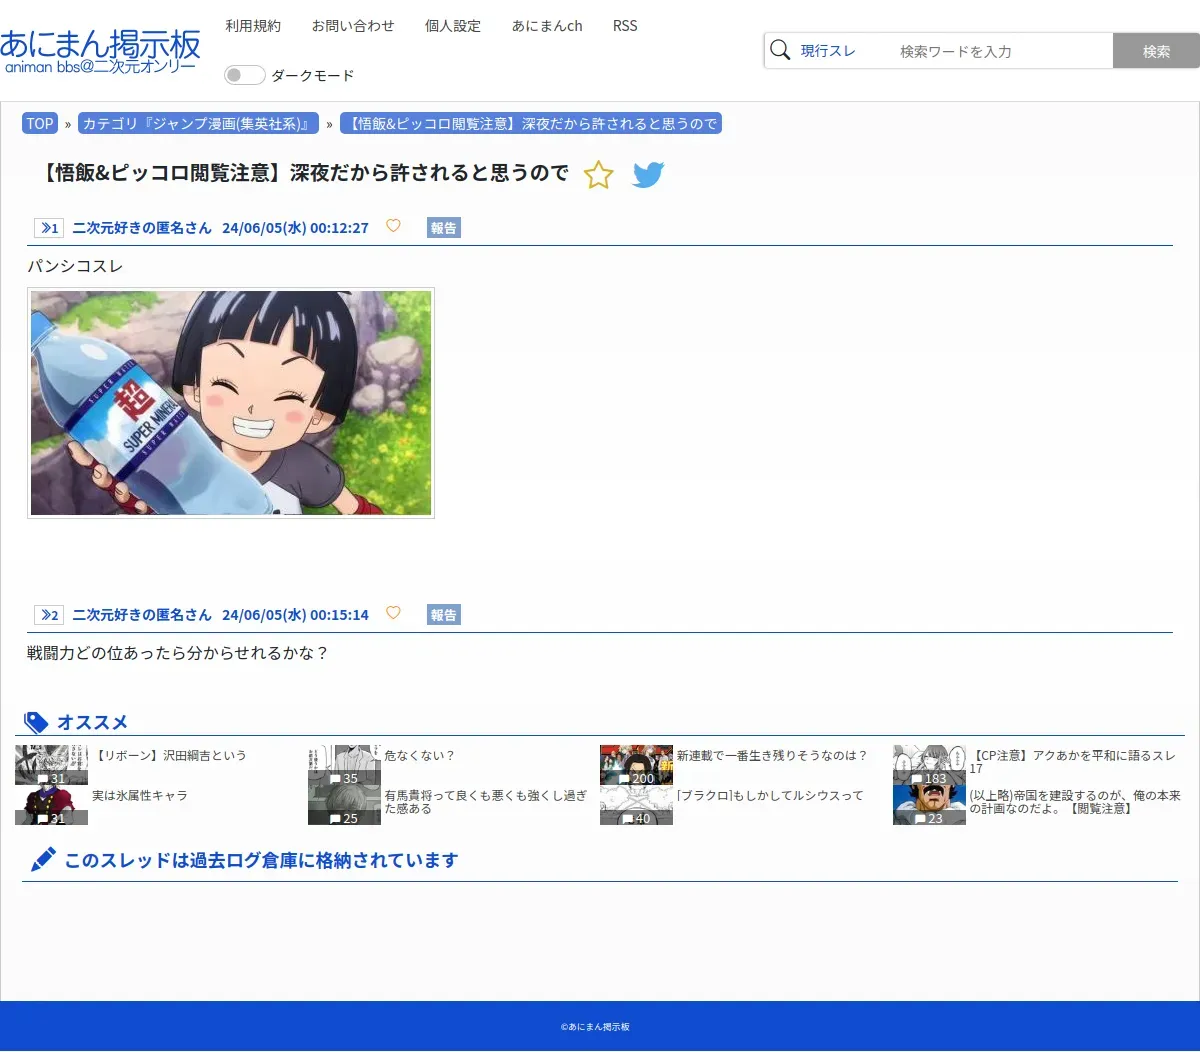Viewport: 1200px width, 1052px height.
Task: Open the 利用規約 page
Action: [x=253, y=26]
